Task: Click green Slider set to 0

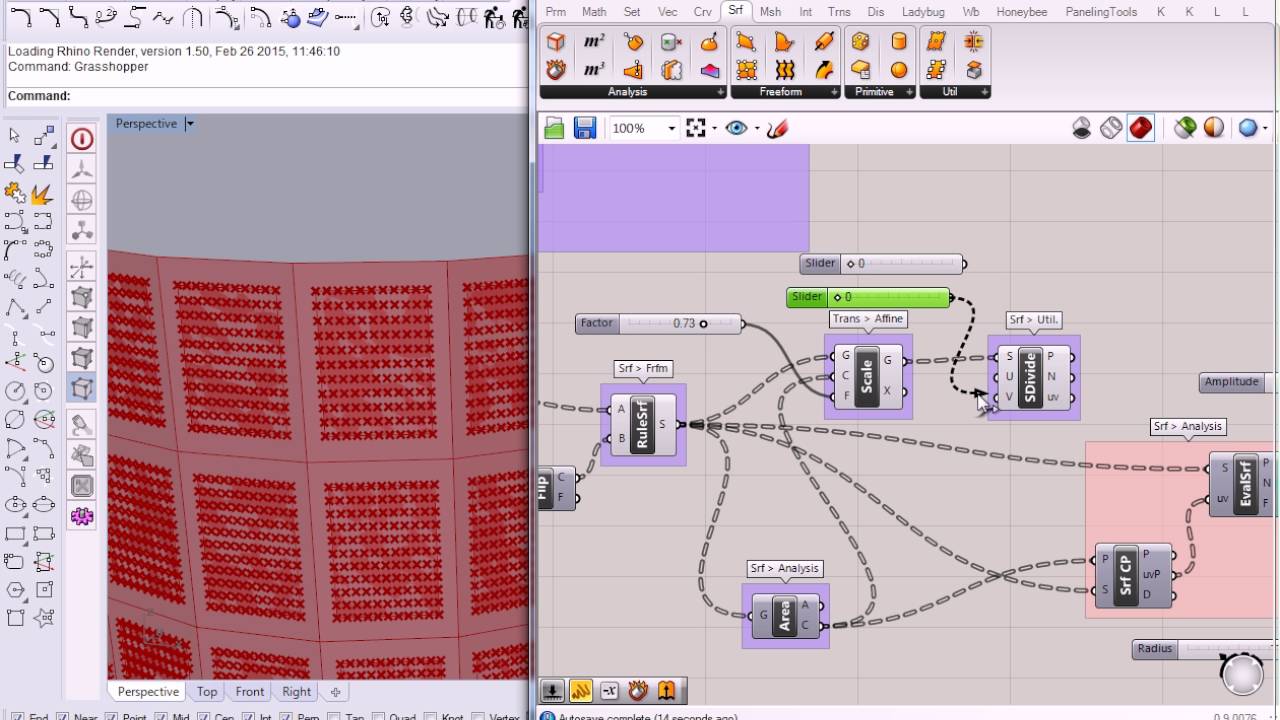Action: (868, 297)
